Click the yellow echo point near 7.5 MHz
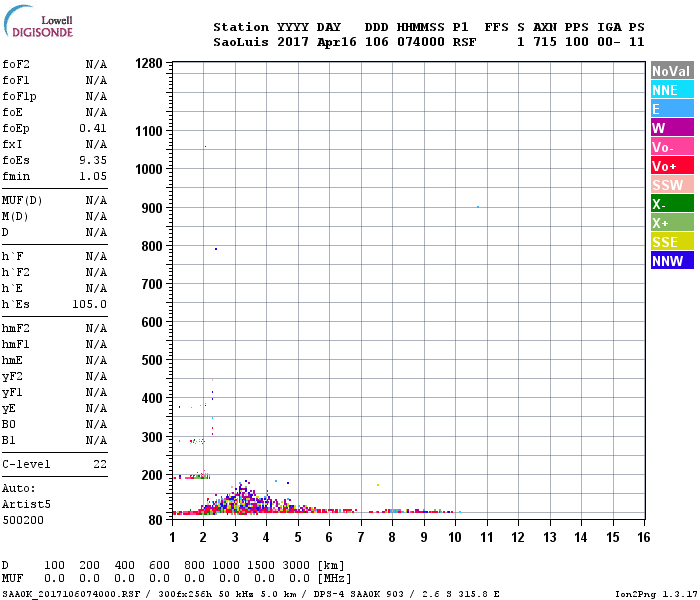Image resolution: width=700 pixels, height=600 pixels. [x=378, y=485]
